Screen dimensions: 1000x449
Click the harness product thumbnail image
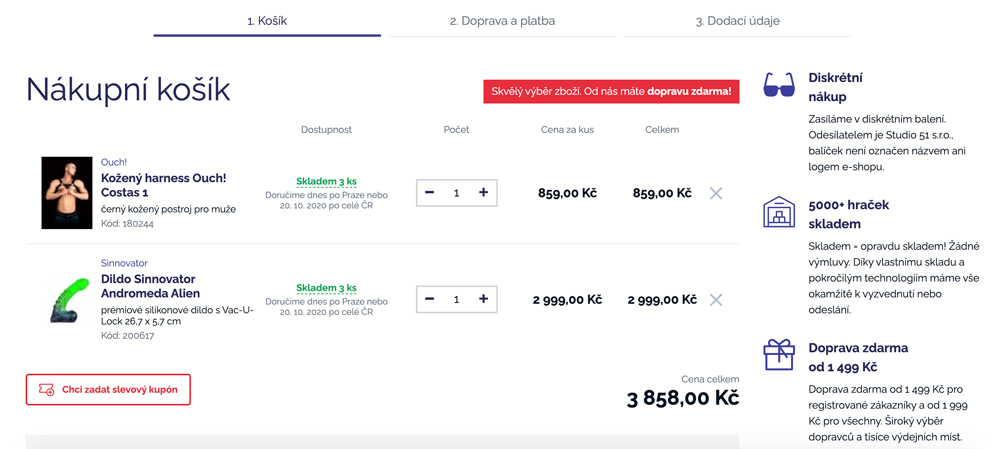67,193
